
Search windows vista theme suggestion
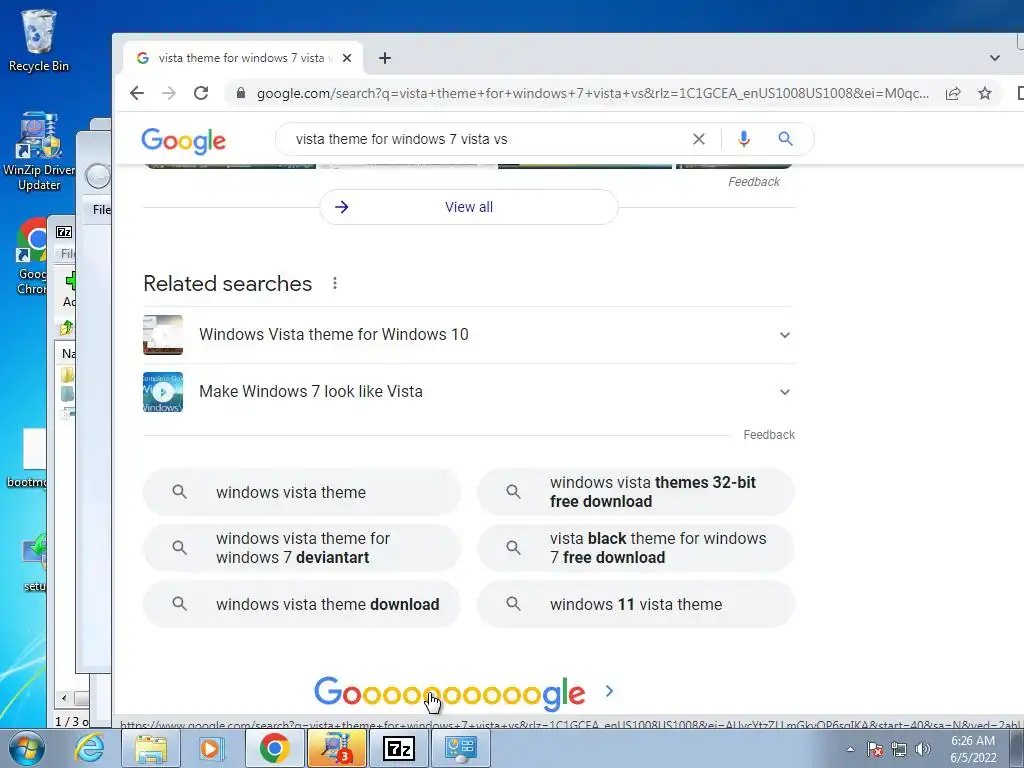302,492
